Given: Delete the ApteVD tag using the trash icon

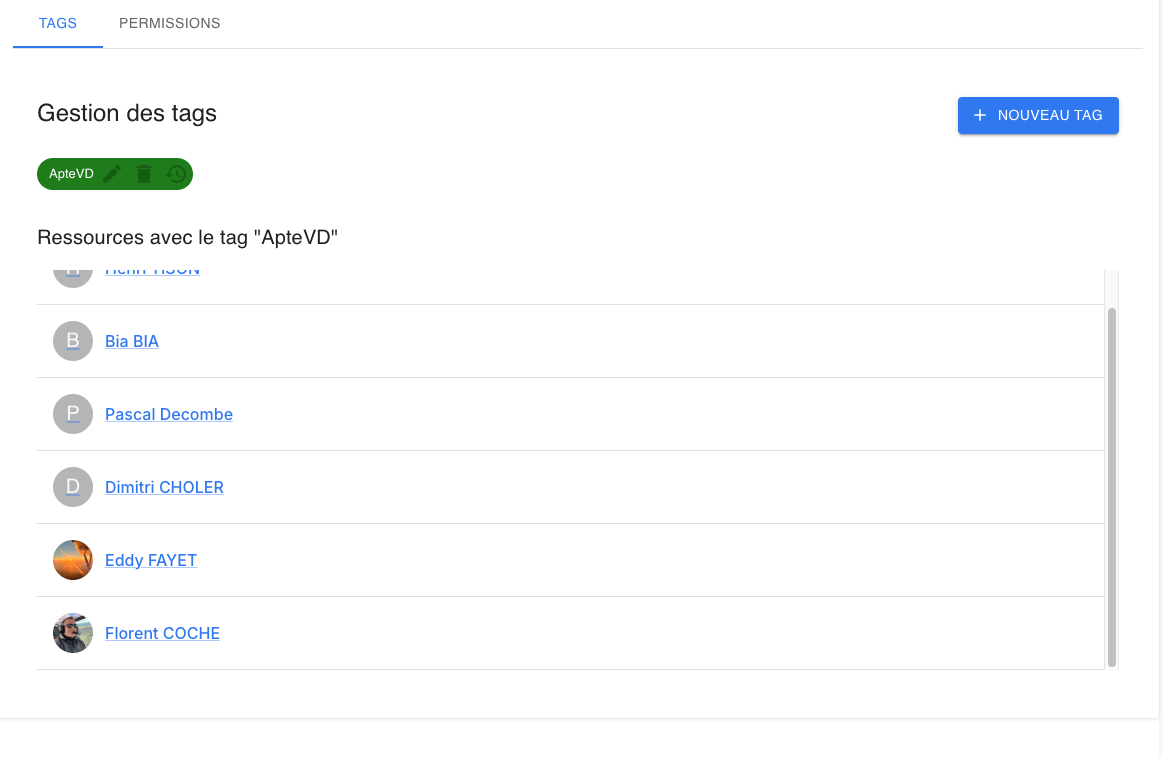Looking at the screenshot, I should [x=144, y=174].
